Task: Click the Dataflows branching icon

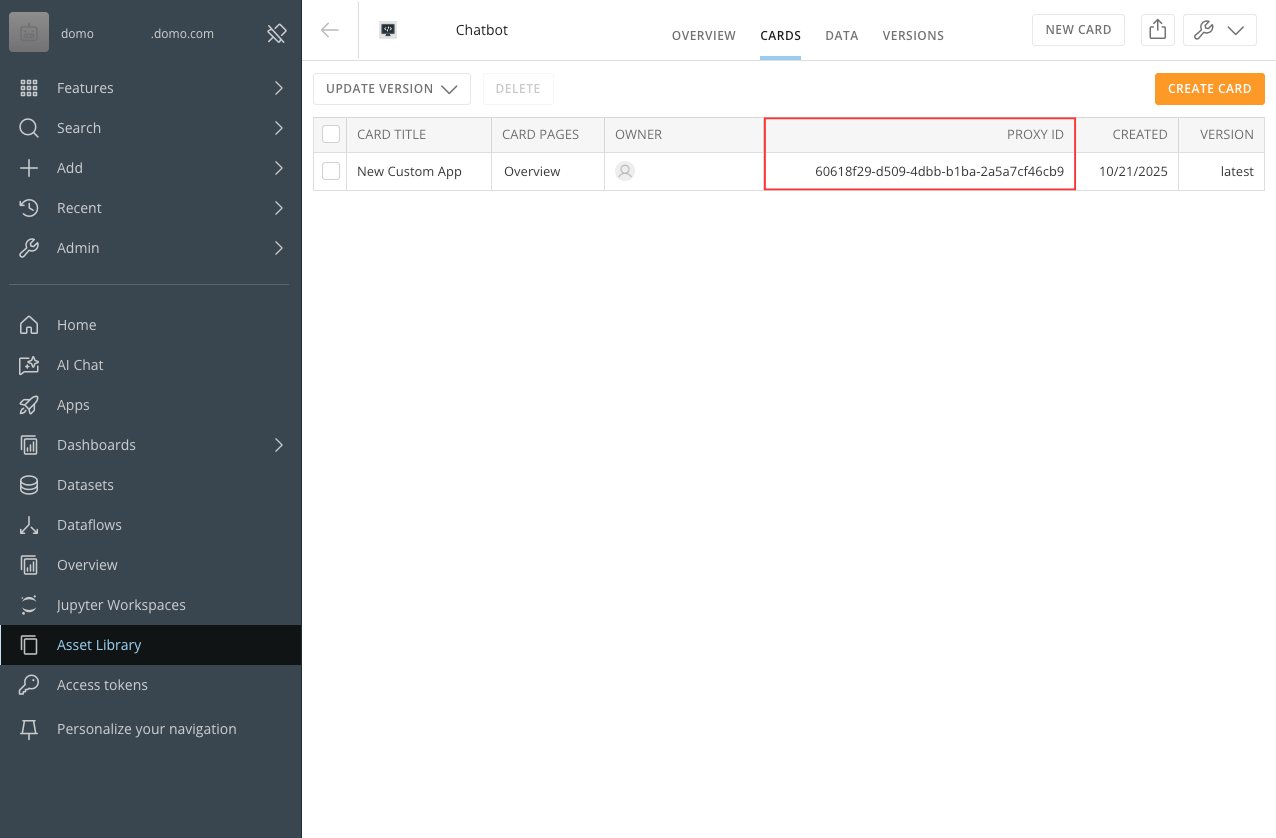Action: (29, 525)
